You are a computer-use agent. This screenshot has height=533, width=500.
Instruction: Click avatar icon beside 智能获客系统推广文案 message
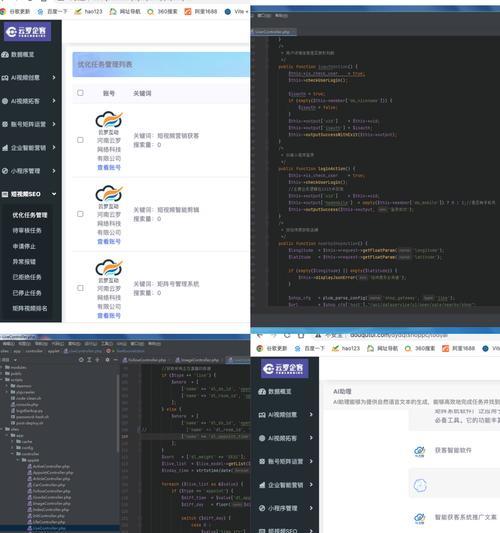coord(419,518)
